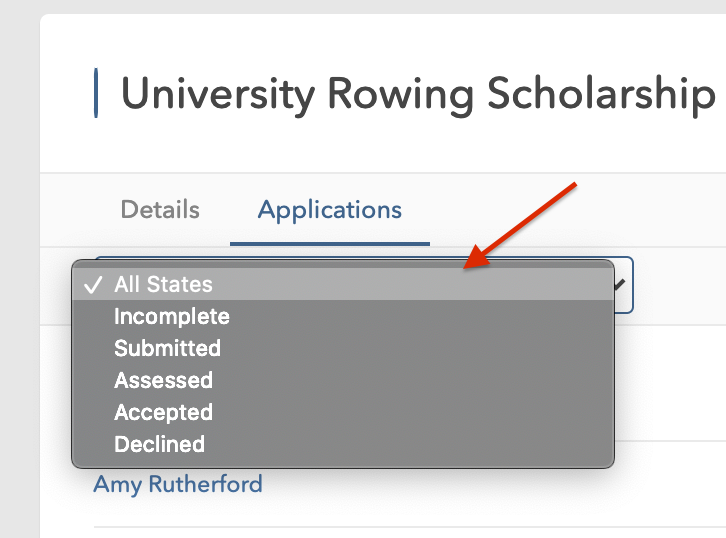This screenshot has width=726, height=538.
Task: Pick the Assessed state option
Action: pos(163,381)
